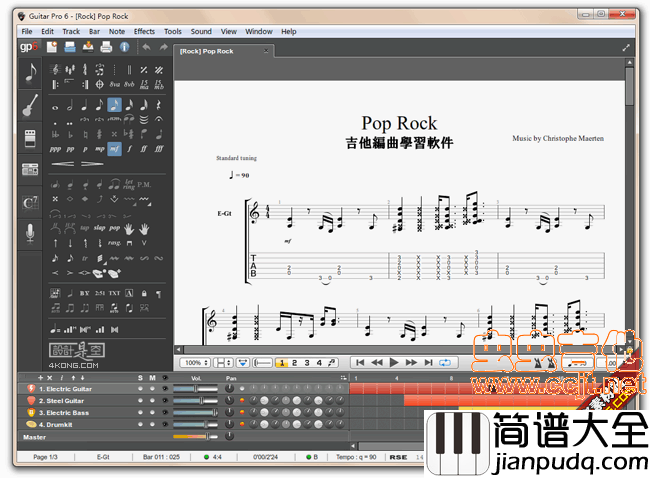
Task: Insert crescendo hairpin
Action: click(63, 164)
